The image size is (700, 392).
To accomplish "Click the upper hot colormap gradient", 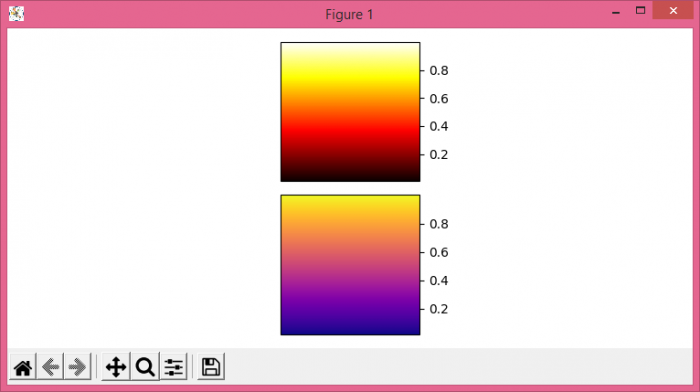I will pyautogui.click(x=350, y=112).
